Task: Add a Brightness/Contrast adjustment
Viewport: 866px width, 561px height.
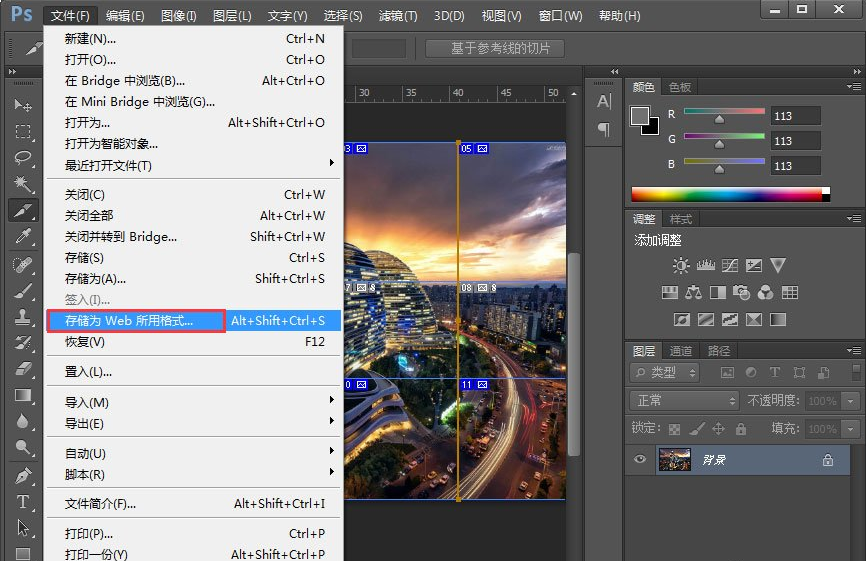Action: pyautogui.click(x=681, y=265)
